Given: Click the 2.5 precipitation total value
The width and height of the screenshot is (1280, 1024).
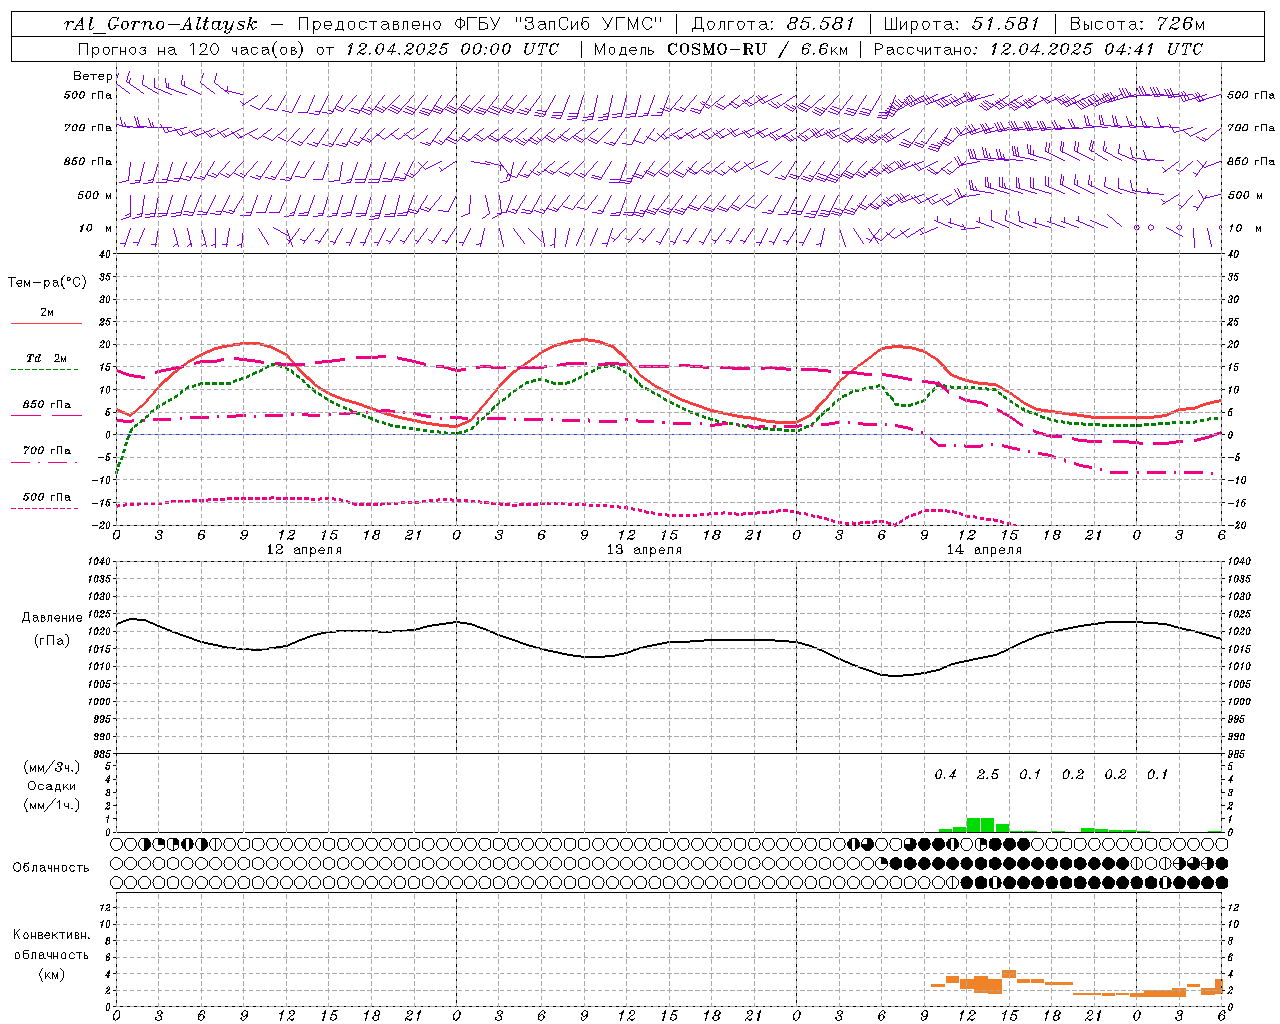Looking at the screenshot, I should click(988, 775).
